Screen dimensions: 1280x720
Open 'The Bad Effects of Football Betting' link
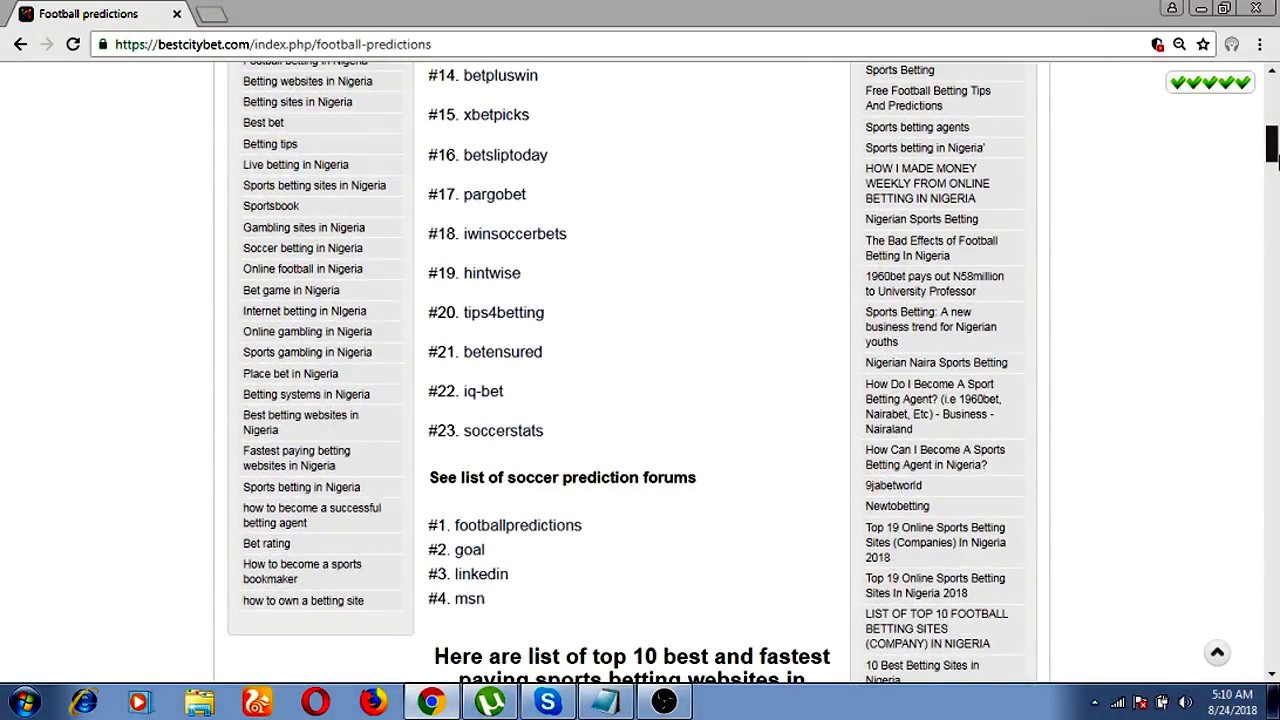[931, 248]
